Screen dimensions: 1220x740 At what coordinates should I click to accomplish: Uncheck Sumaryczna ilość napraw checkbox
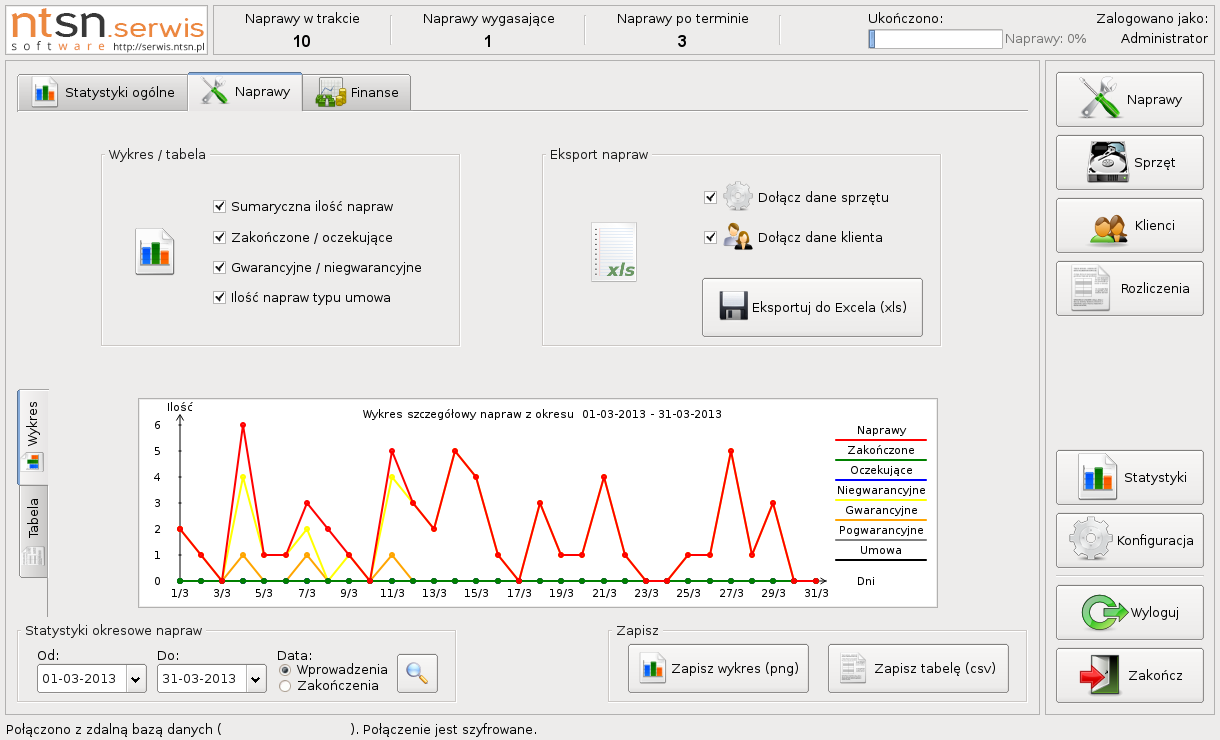click(x=220, y=207)
